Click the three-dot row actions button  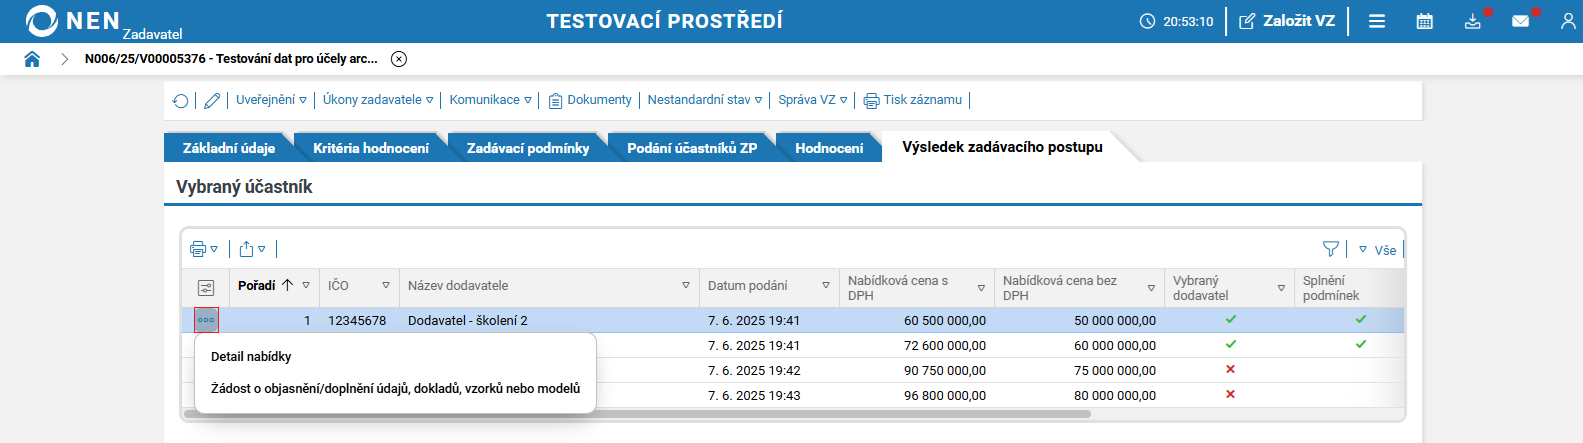point(206,320)
